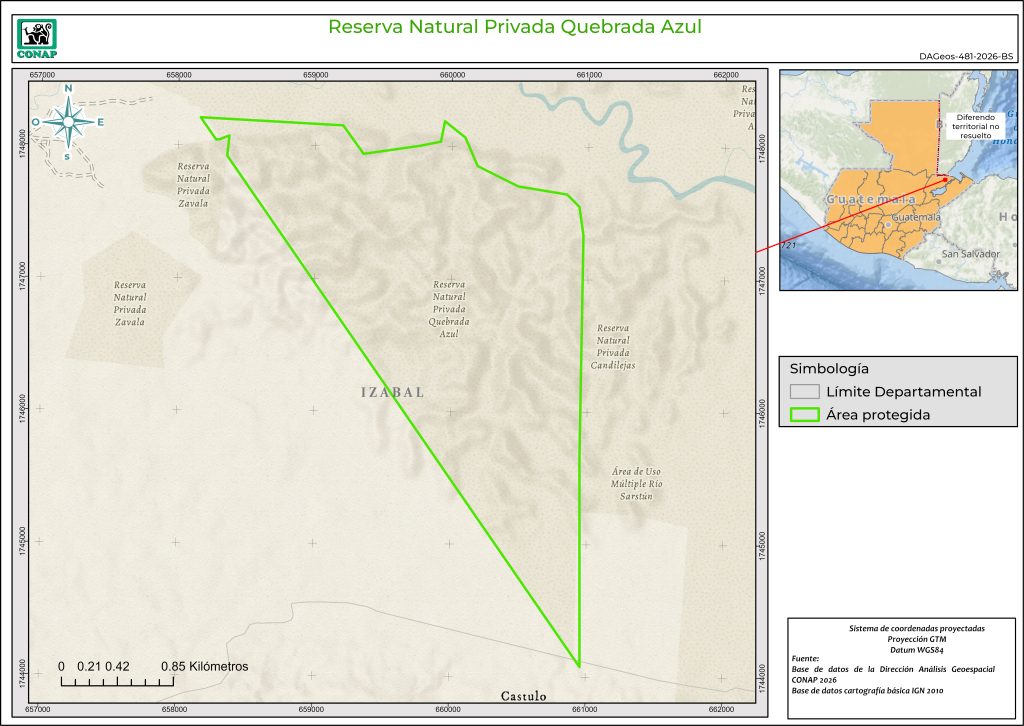Click the Castulo place name
1024x726 pixels.
523,695
